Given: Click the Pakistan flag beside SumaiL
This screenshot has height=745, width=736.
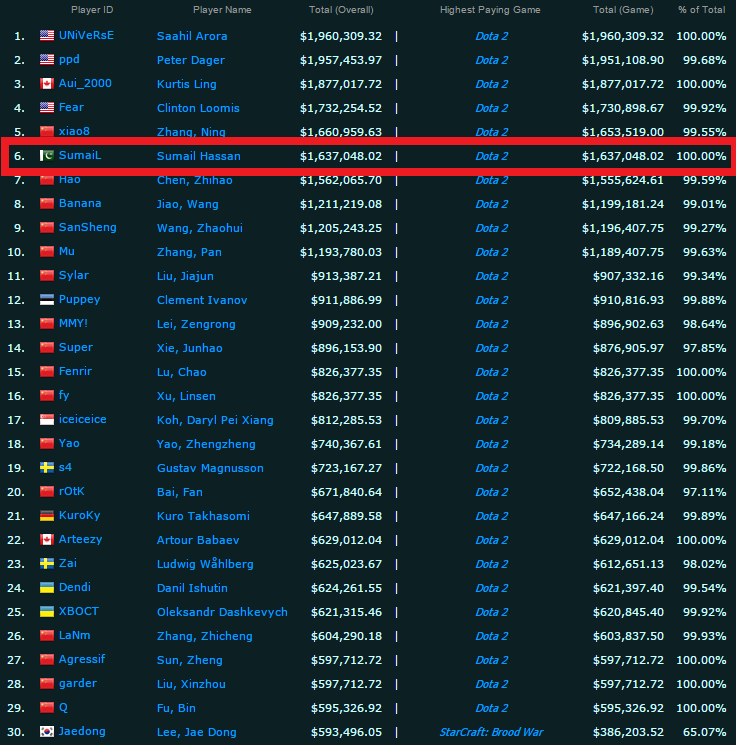Looking at the screenshot, I should 47,155.
